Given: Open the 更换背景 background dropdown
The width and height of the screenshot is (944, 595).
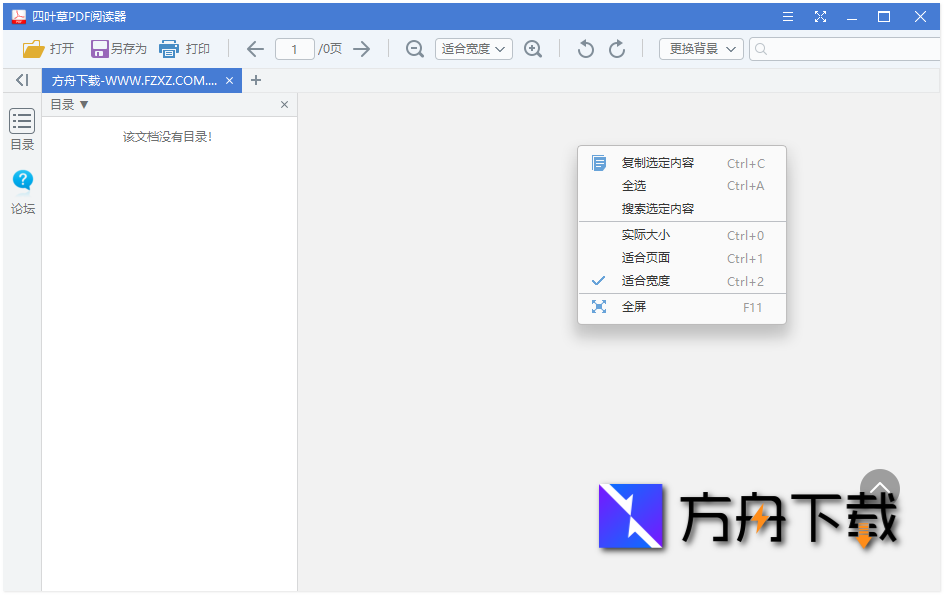Looking at the screenshot, I should (700, 48).
